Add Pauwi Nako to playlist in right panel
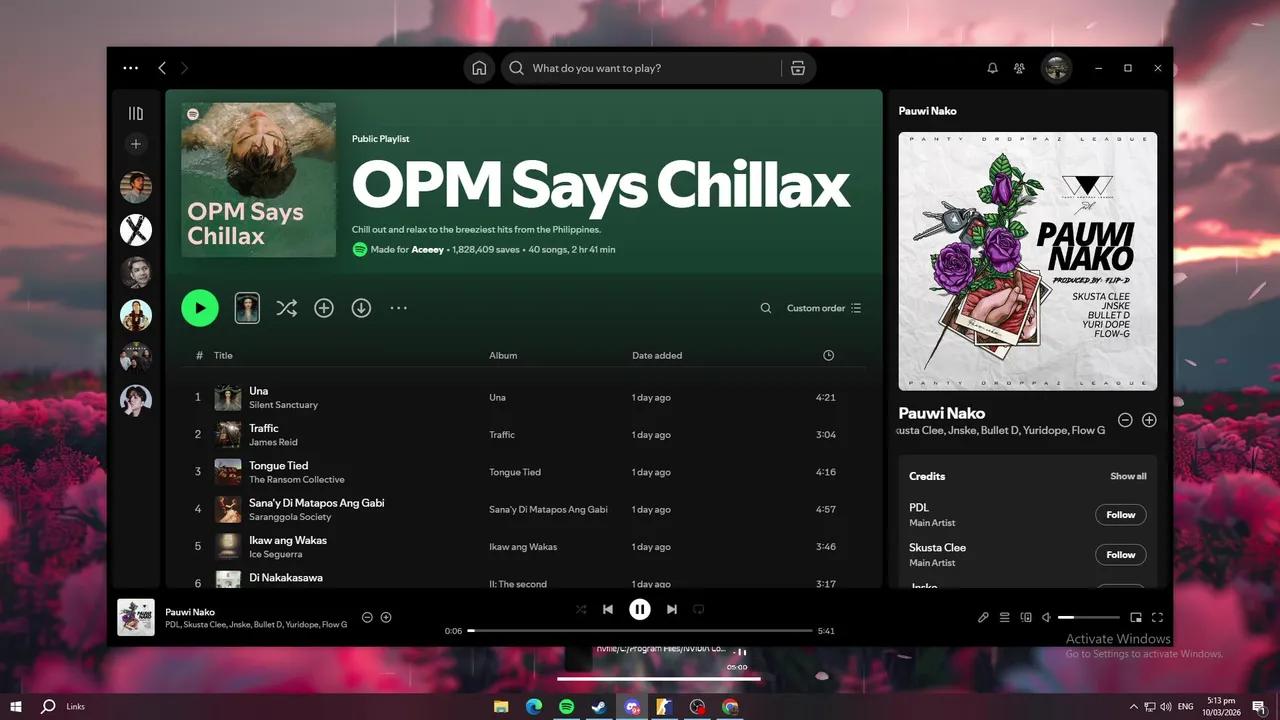1280x720 pixels. [1149, 420]
